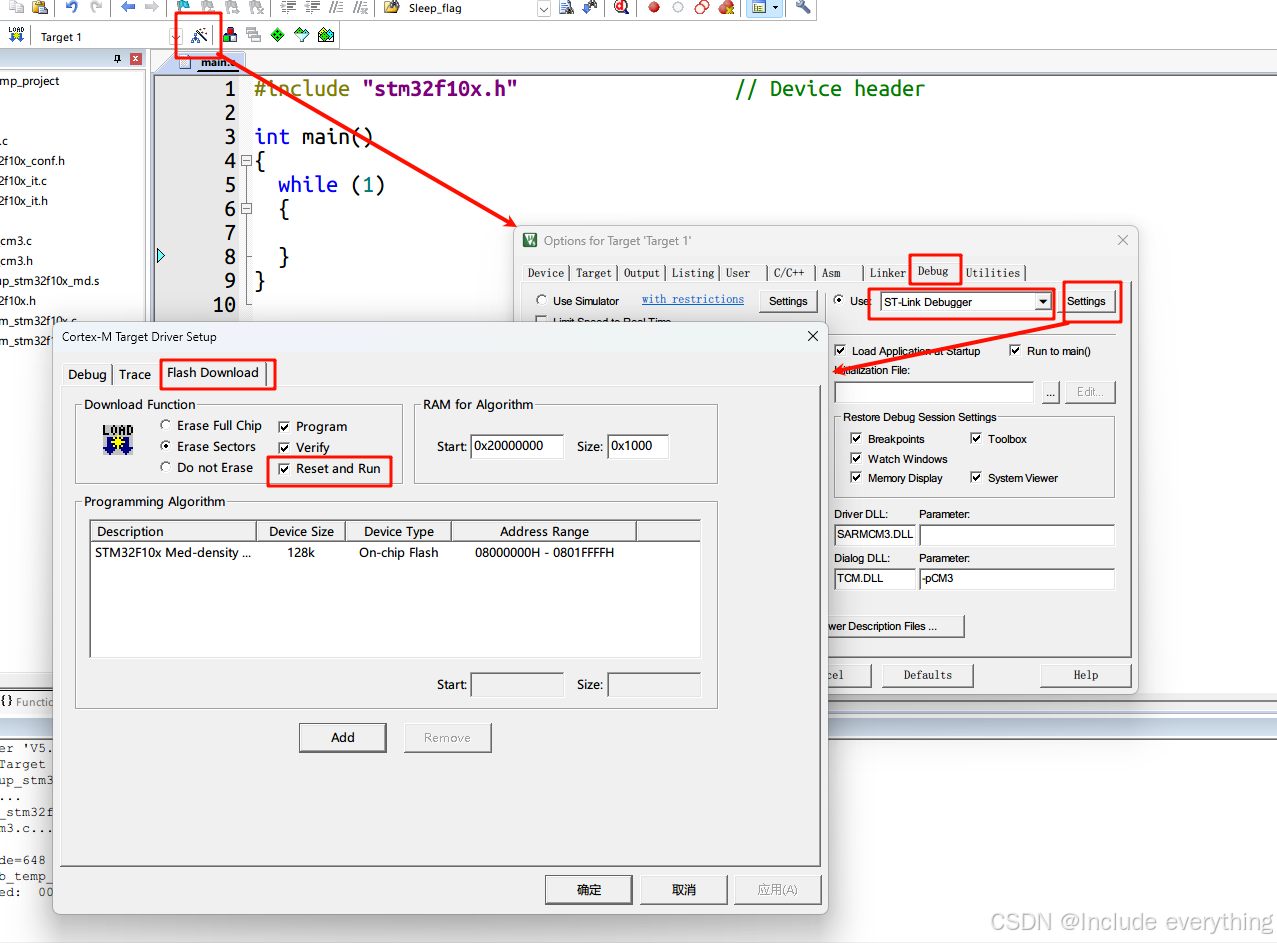The image size is (1277, 943).
Task: Click Defaults button in Options dialog
Action: pos(928,675)
